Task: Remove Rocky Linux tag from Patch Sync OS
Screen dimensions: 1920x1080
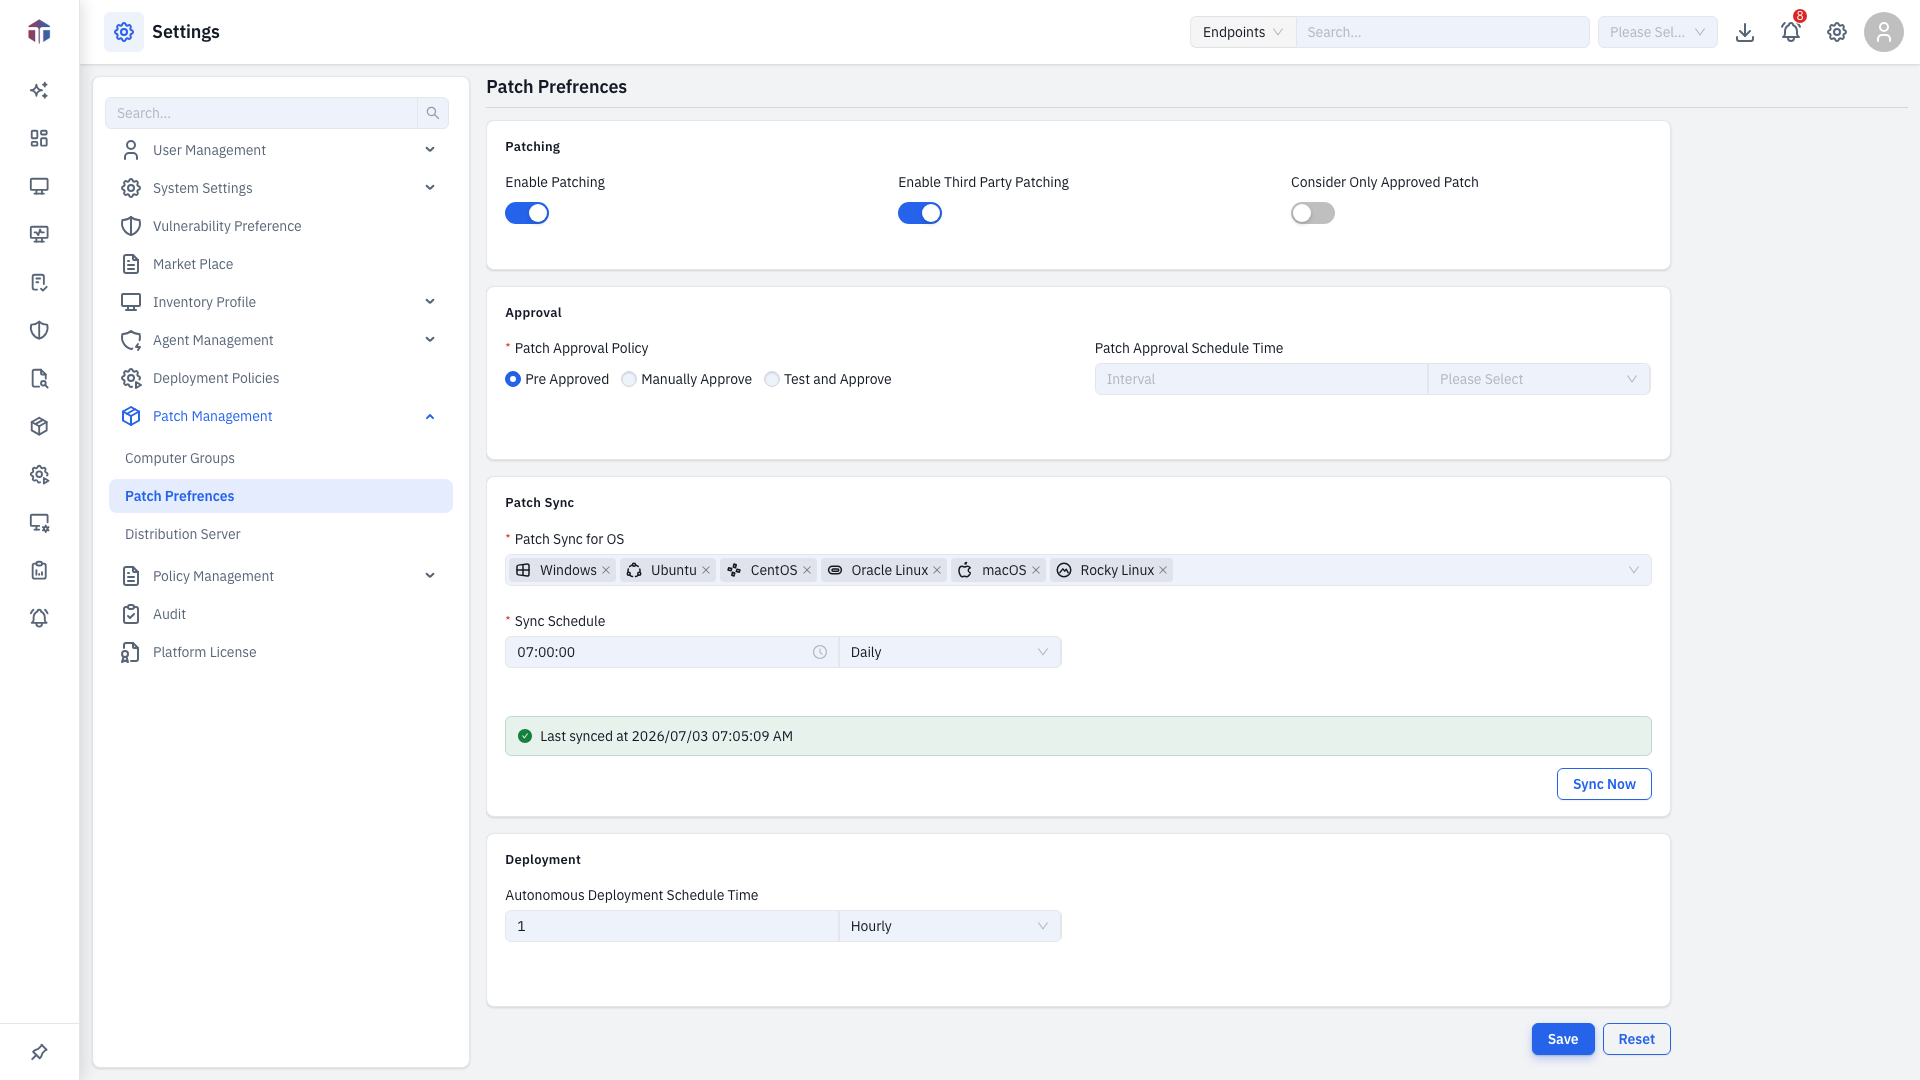Action: click(1163, 570)
